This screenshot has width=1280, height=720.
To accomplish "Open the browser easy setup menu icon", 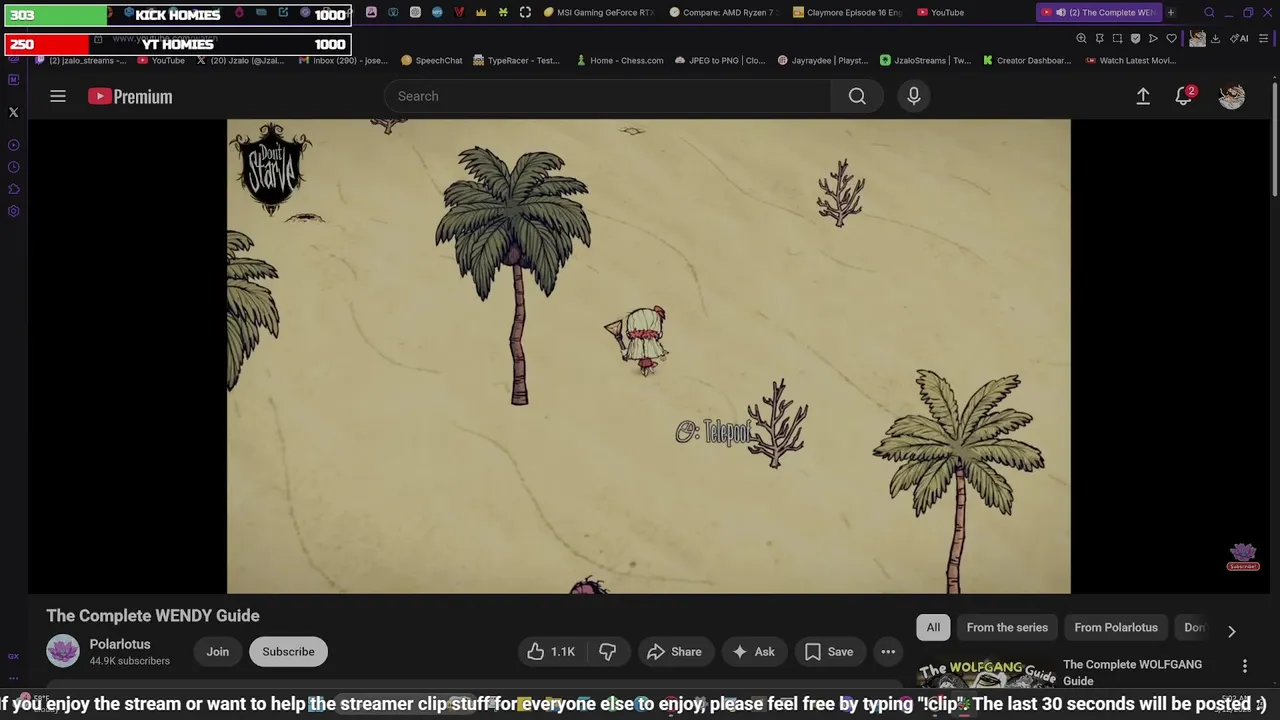I will pos(1264,38).
